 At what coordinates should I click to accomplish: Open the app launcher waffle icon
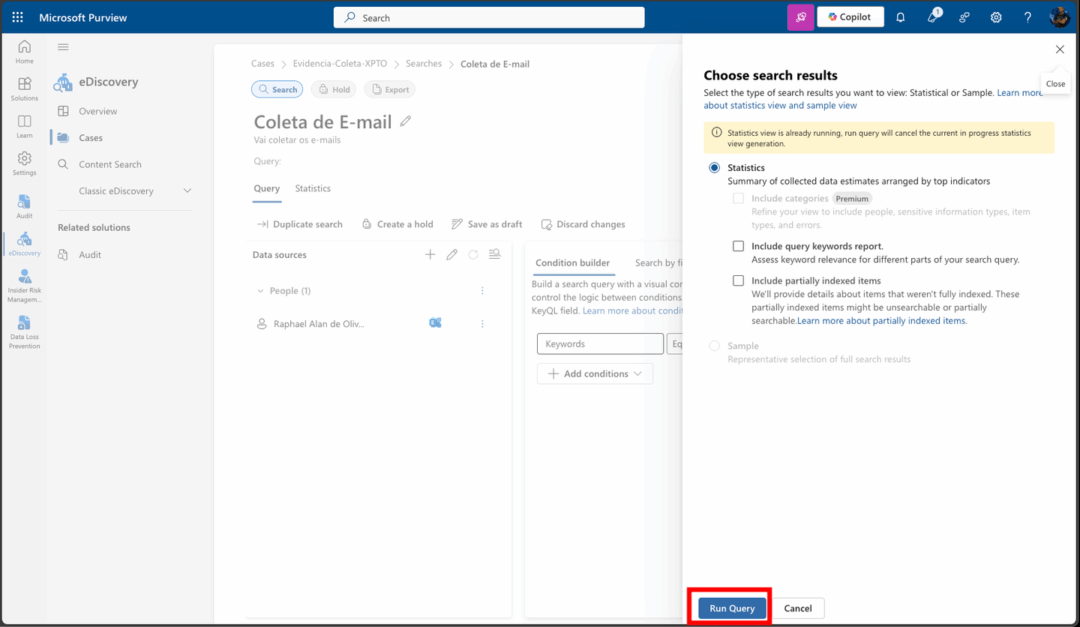17,17
